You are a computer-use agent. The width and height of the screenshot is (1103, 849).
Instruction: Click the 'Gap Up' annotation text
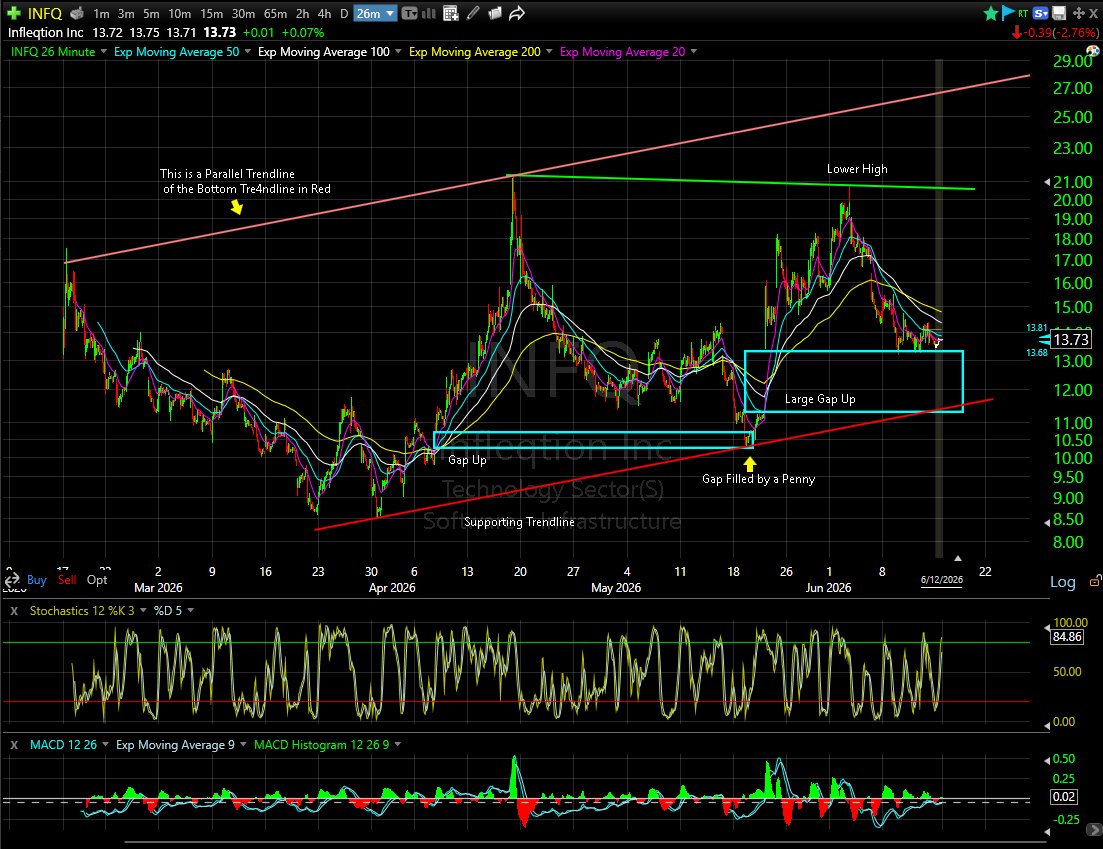click(x=467, y=459)
